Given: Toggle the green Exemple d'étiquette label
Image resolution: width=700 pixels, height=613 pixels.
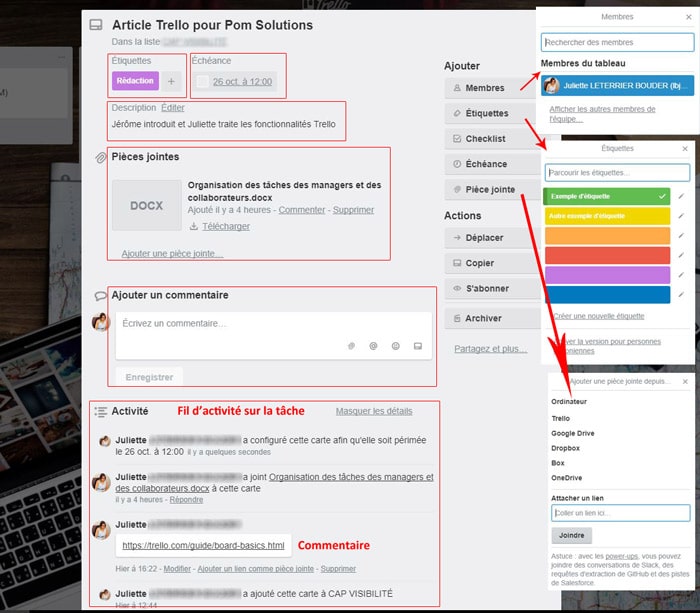Looking at the screenshot, I should (607, 196).
